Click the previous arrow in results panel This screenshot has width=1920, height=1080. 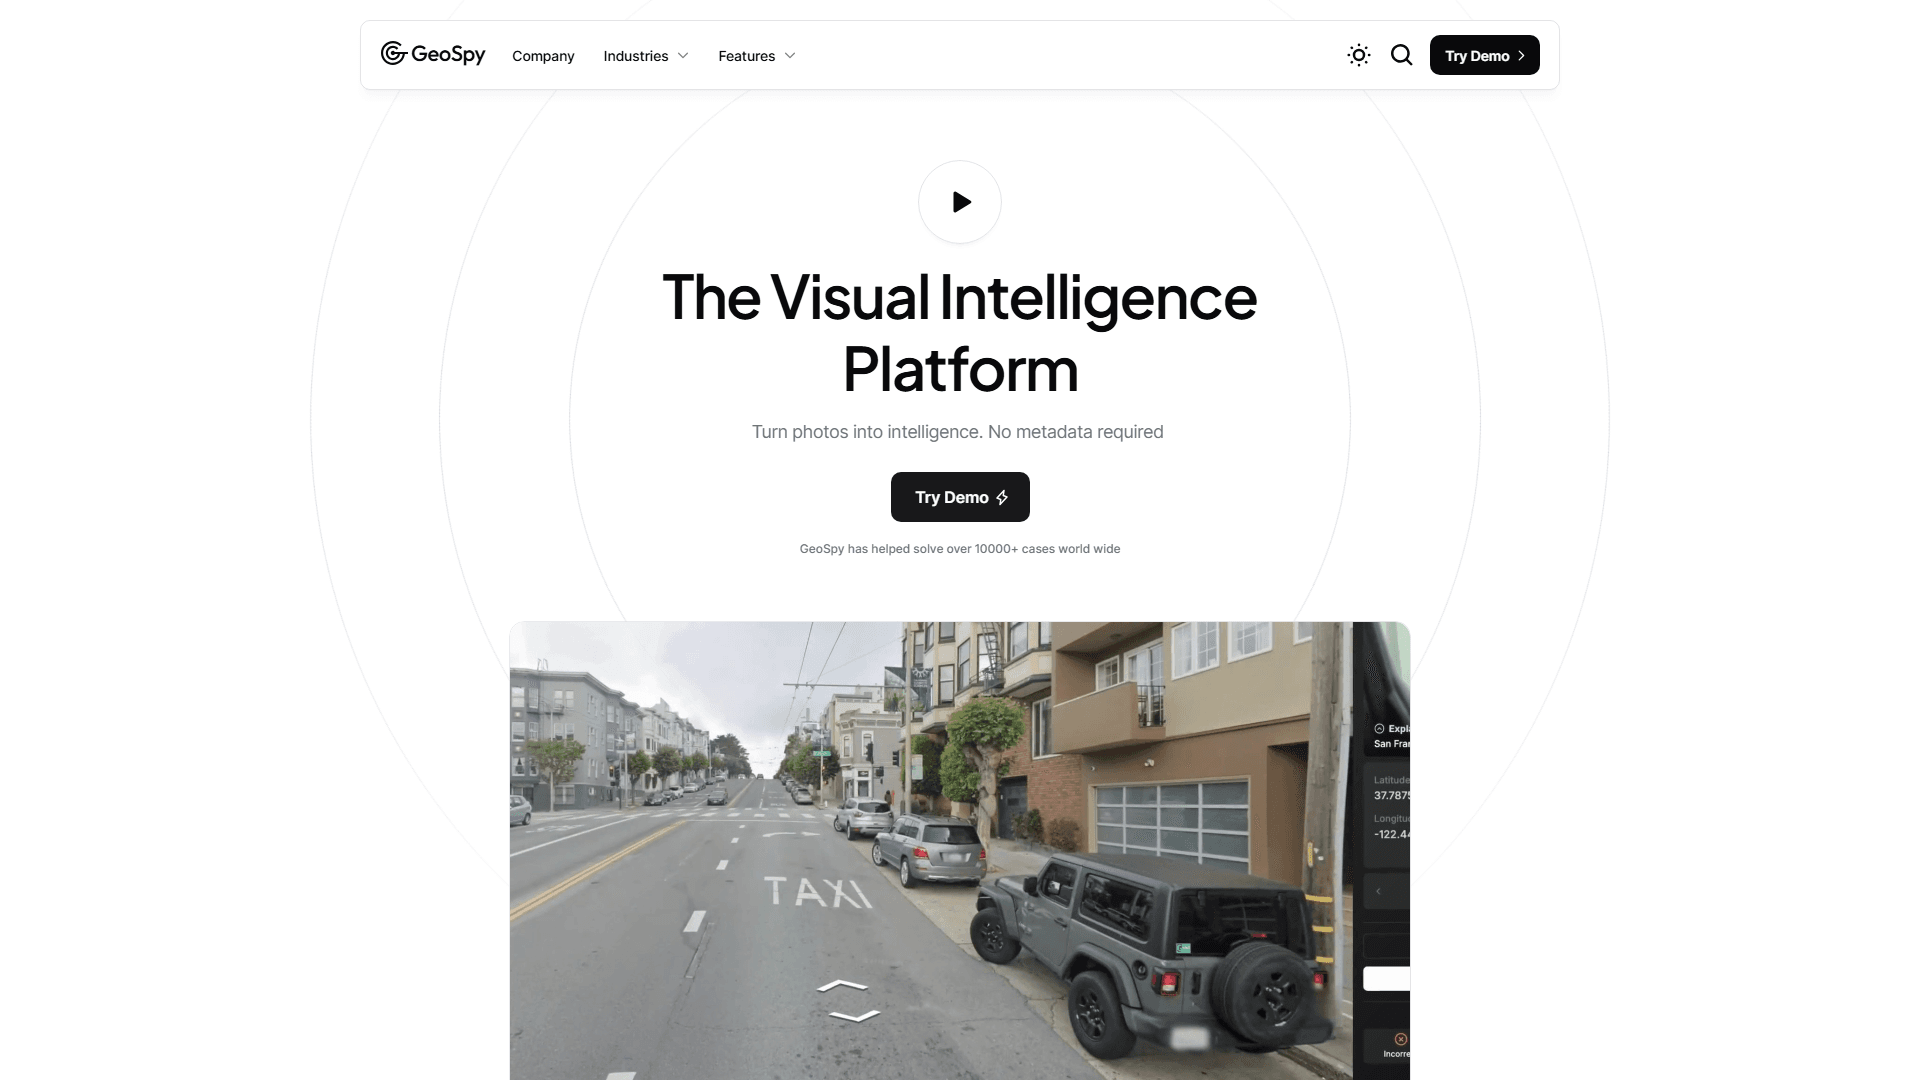pyautogui.click(x=1378, y=891)
